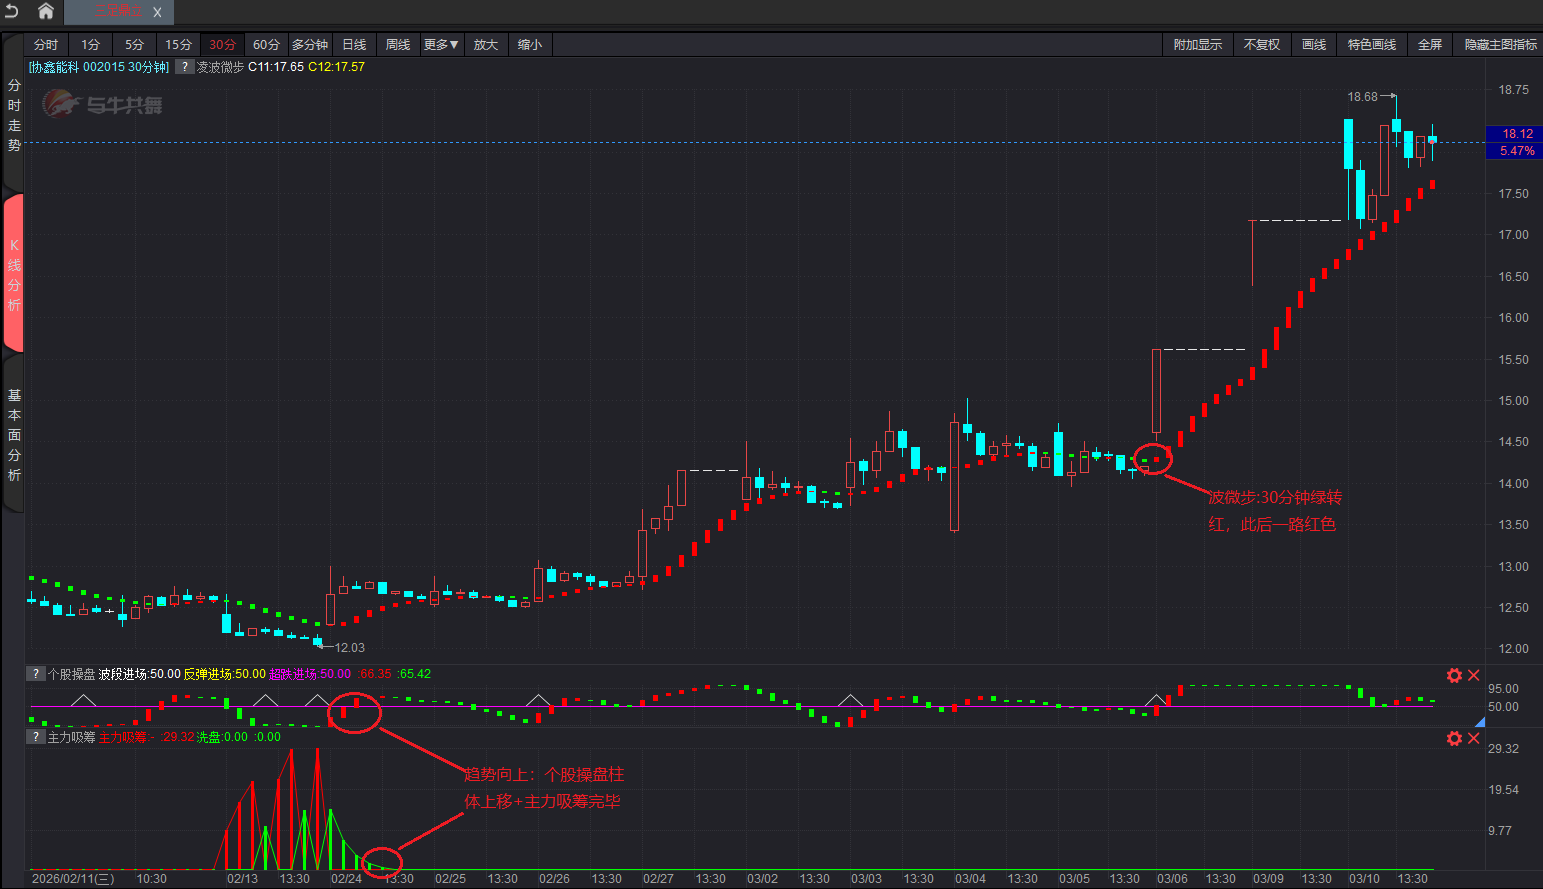1543x889 pixels.
Task: Open the 不复权 adjustment dropdown
Action: tap(1261, 45)
